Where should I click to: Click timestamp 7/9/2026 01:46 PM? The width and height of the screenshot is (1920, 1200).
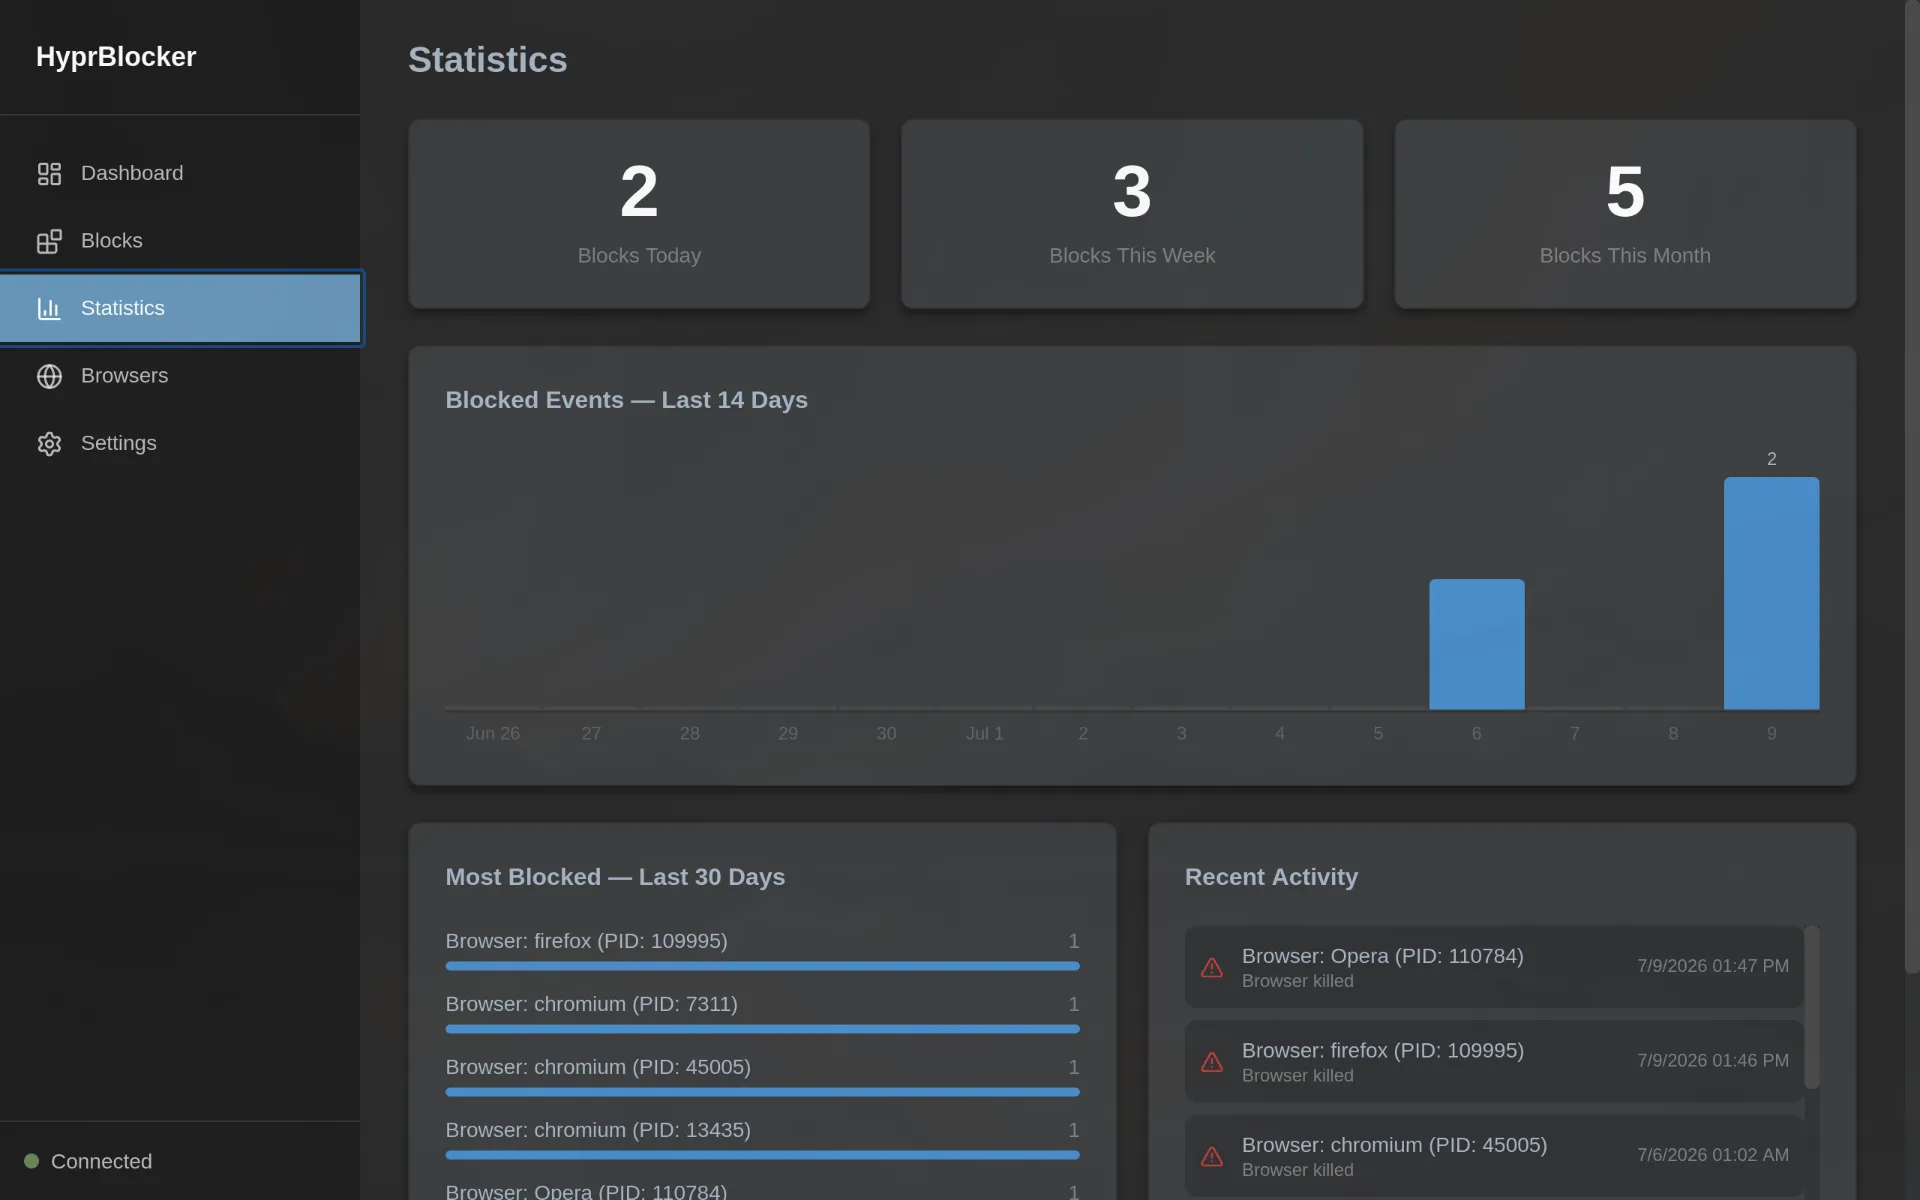click(1712, 1061)
